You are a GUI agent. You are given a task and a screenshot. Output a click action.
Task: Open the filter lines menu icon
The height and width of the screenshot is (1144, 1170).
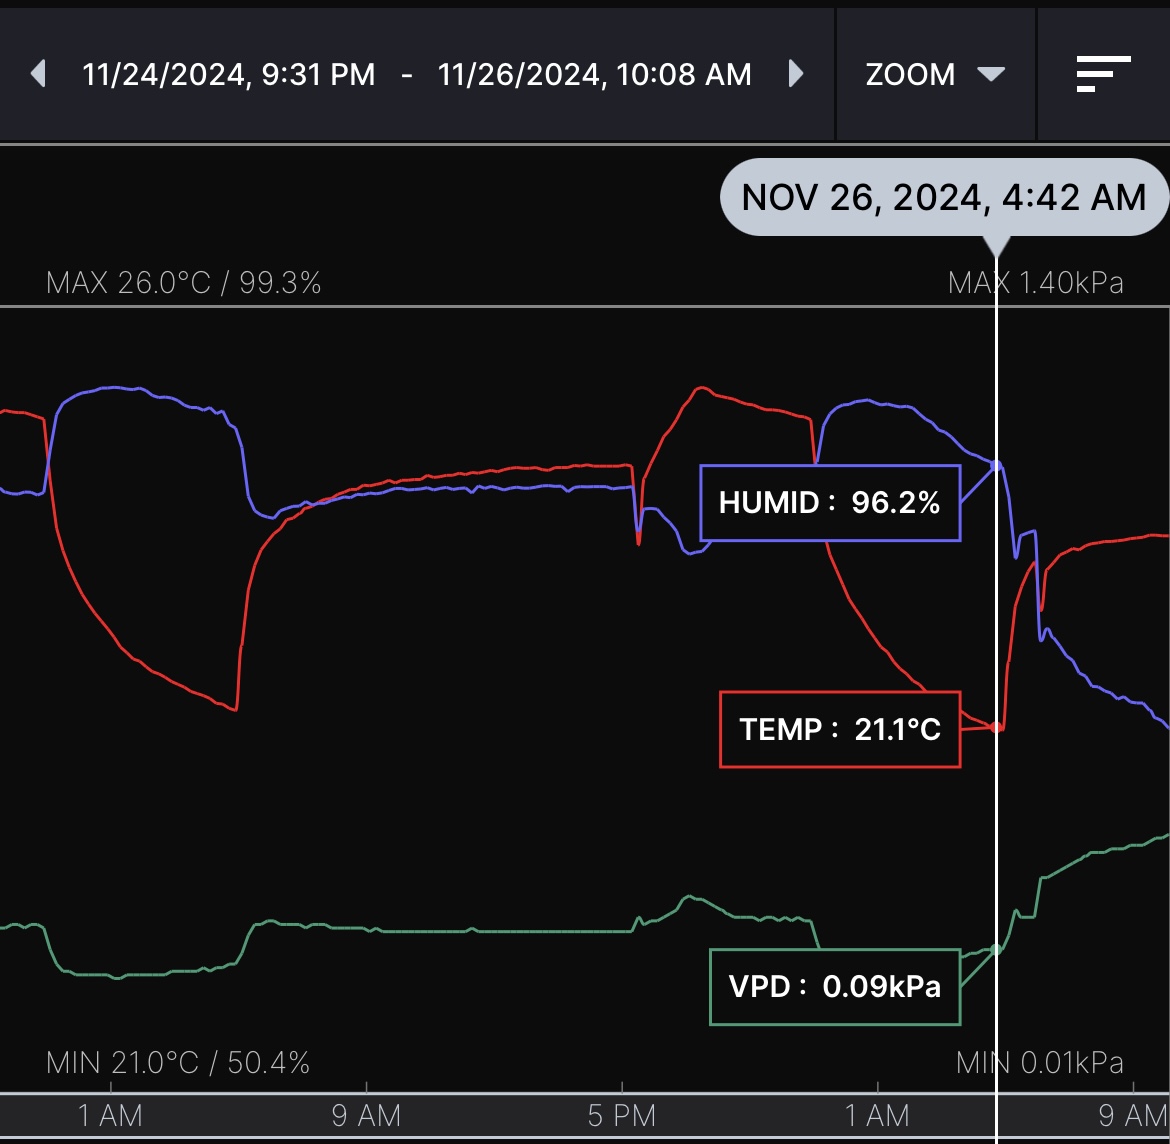pyautogui.click(x=1102, y=74)
